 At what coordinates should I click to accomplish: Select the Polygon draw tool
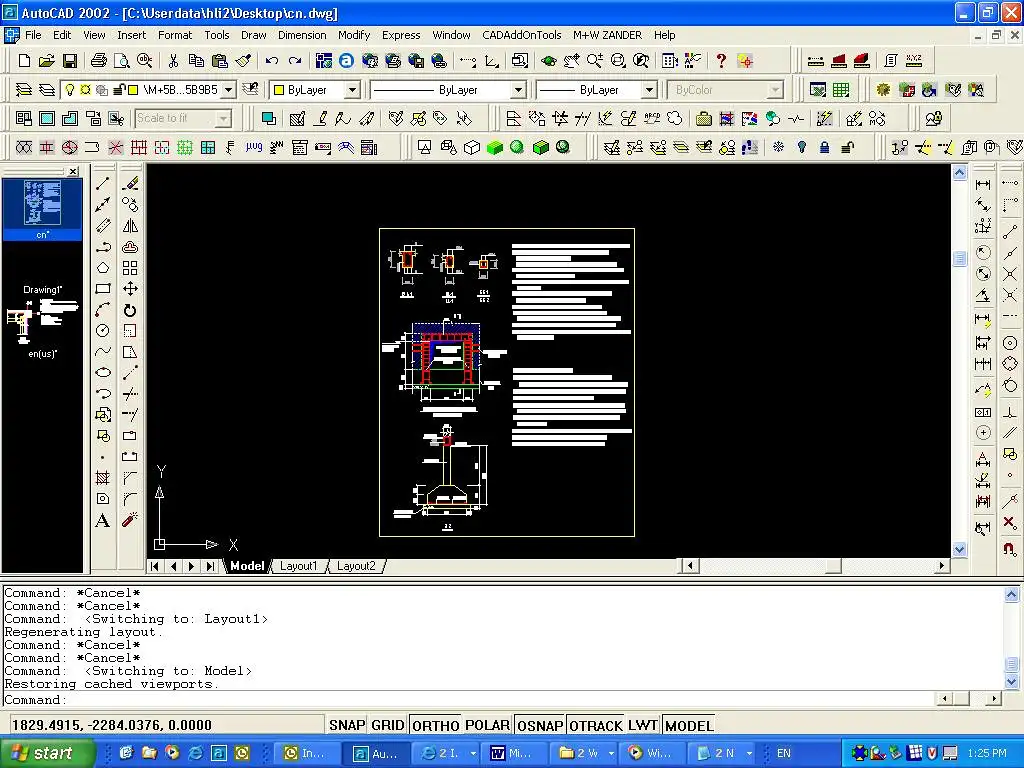(103, 268)
